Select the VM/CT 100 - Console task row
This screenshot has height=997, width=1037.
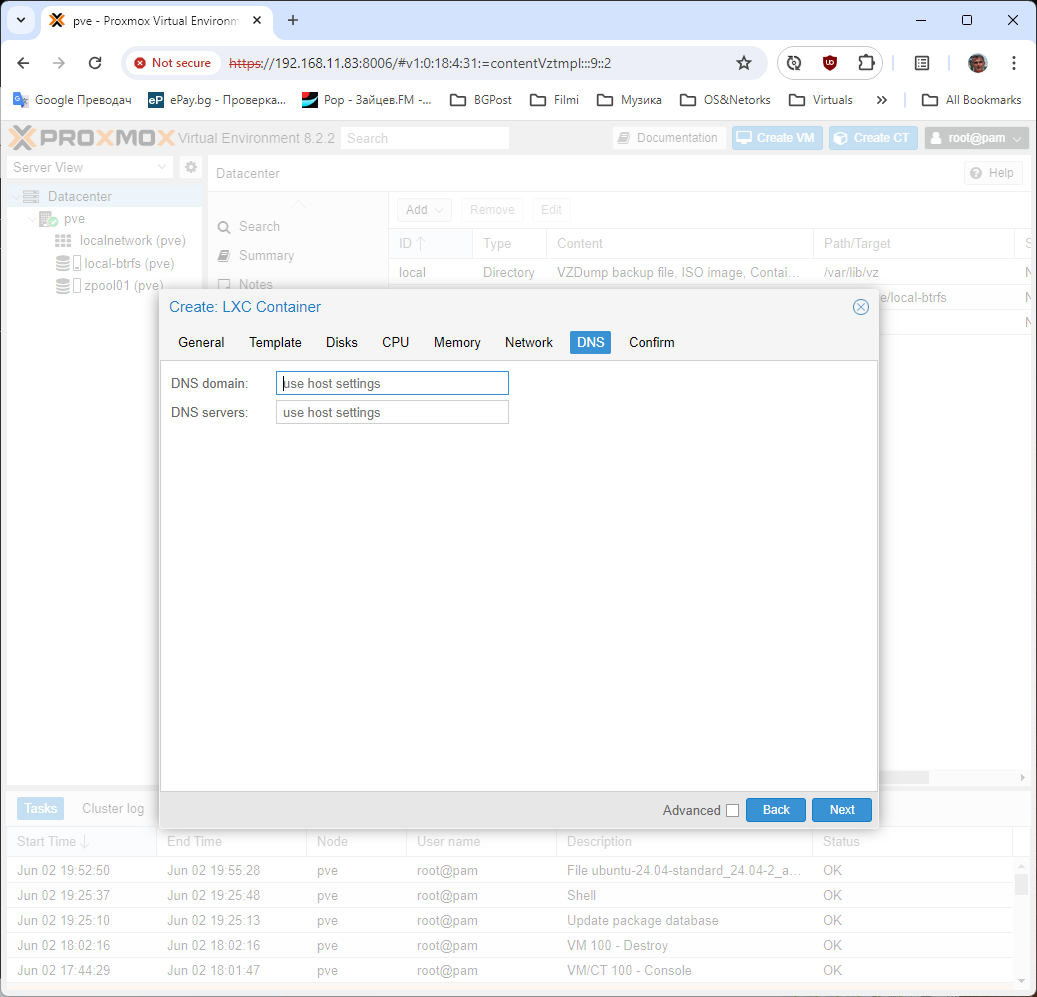(510, 971)
